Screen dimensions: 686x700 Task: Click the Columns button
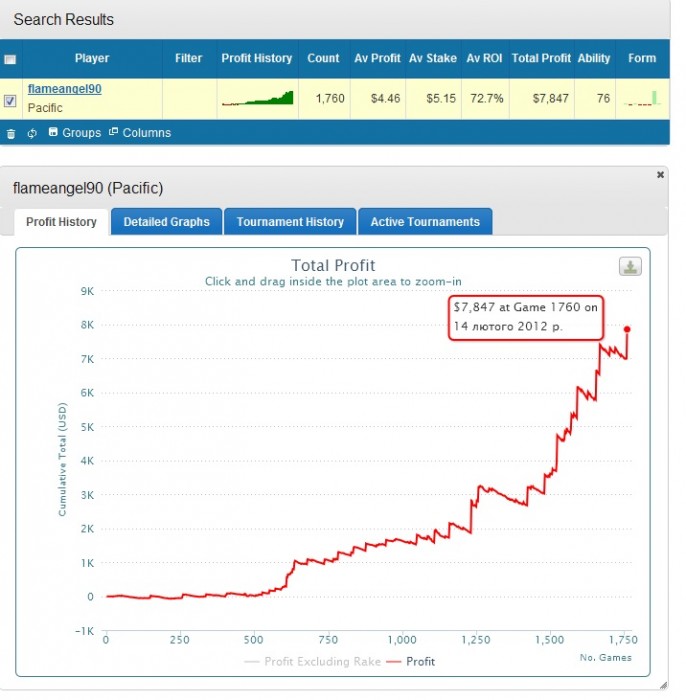pyautogui.click(x=140, y=133)
